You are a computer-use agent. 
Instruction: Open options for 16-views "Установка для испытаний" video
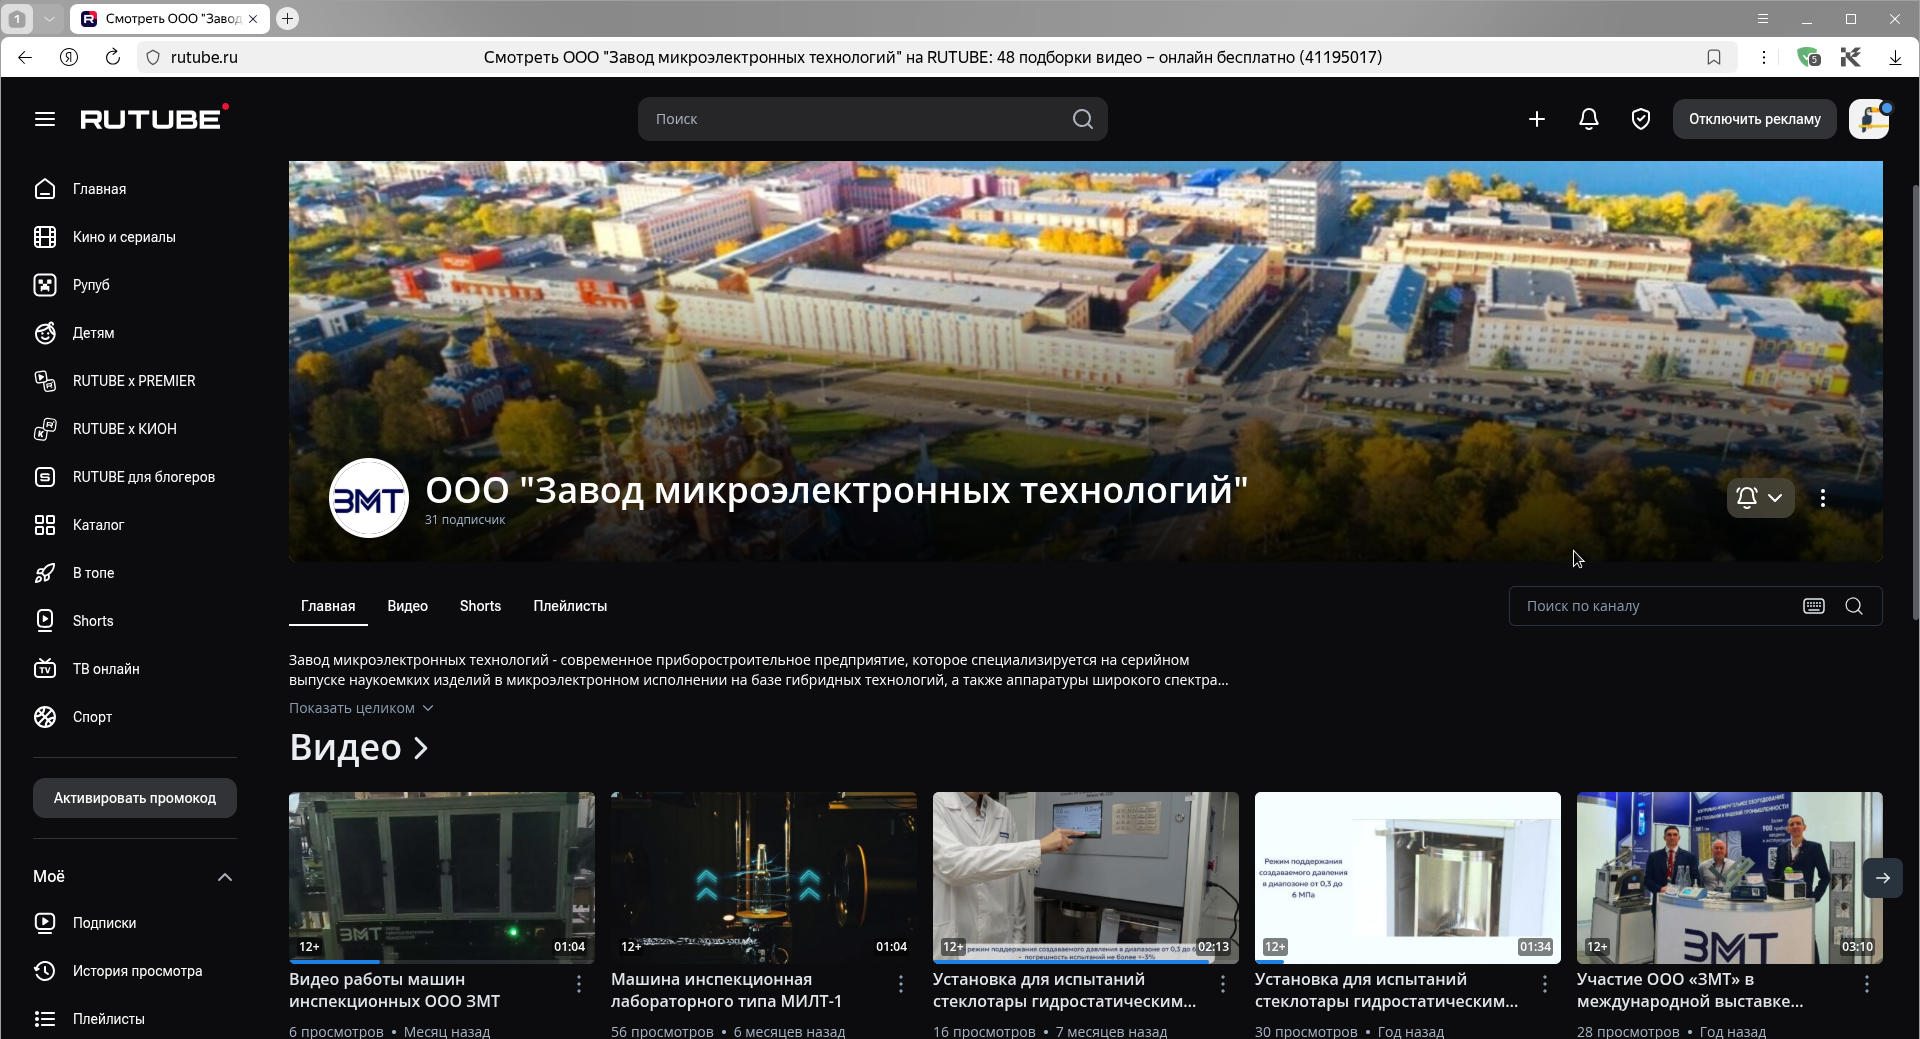pyautogui.click(x=1223, y=984)
